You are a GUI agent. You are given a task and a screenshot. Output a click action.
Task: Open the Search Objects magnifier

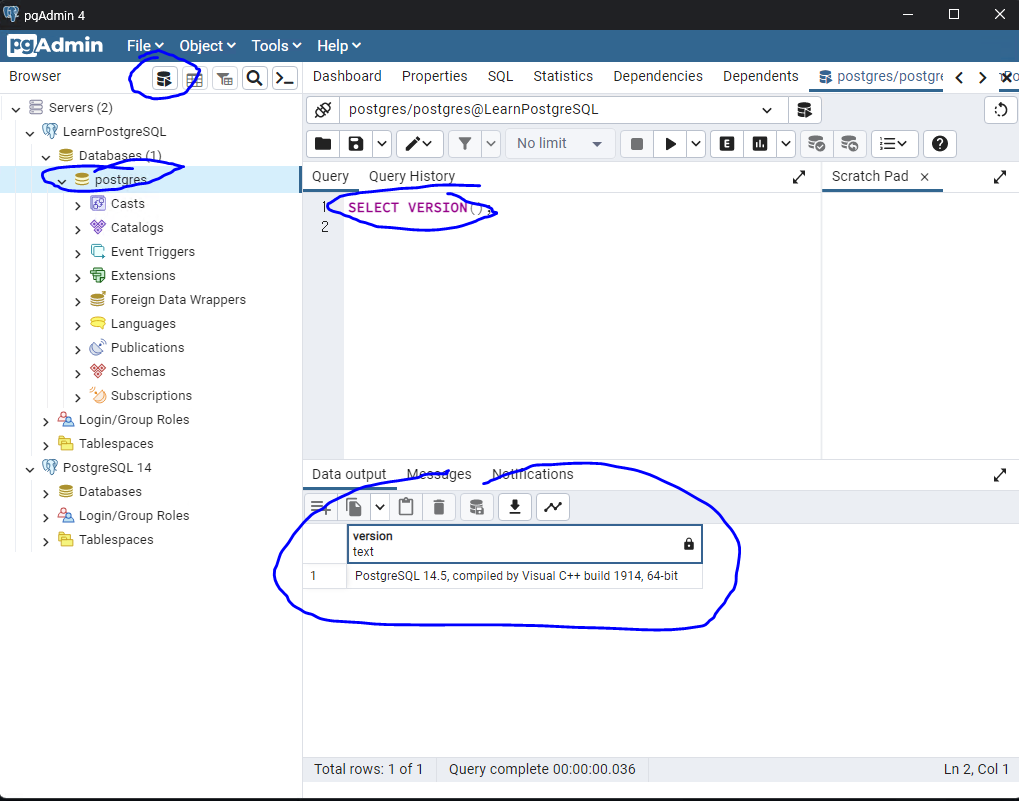(x=255, y=79)
